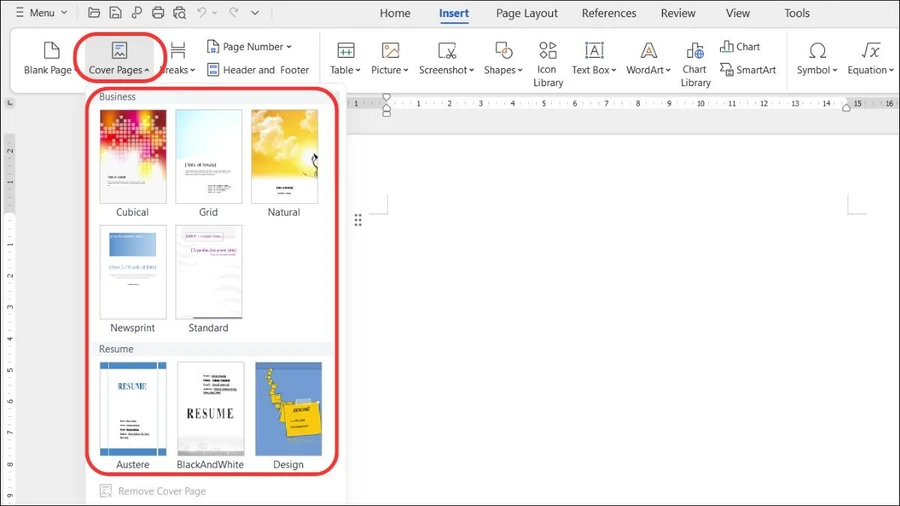Click the Save icon in quick access
This screenshot has width=900, height=506.
(x=115, y=13)
